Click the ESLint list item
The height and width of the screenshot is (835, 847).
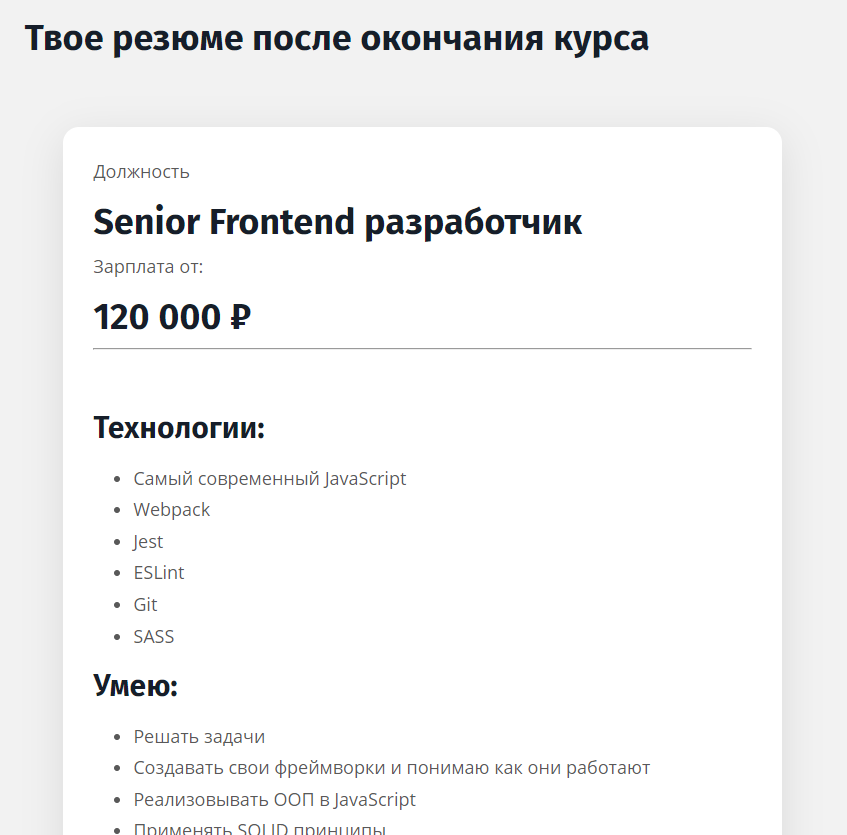click(159, 573)
